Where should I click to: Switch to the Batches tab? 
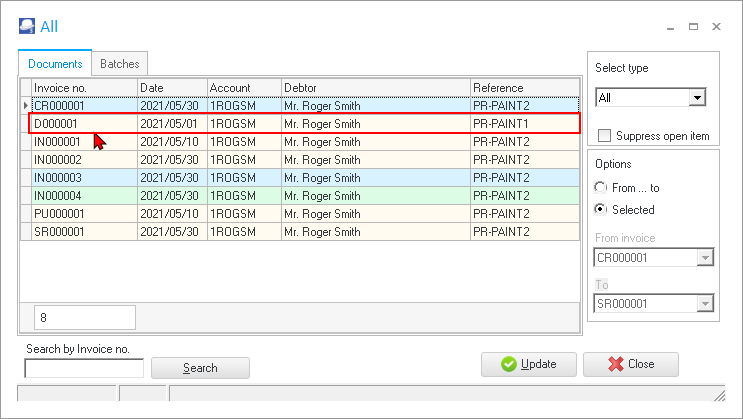point(120,63)
